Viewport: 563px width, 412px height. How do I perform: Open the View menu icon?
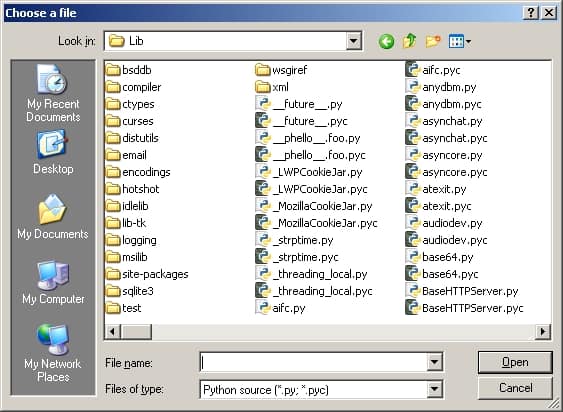460,41
